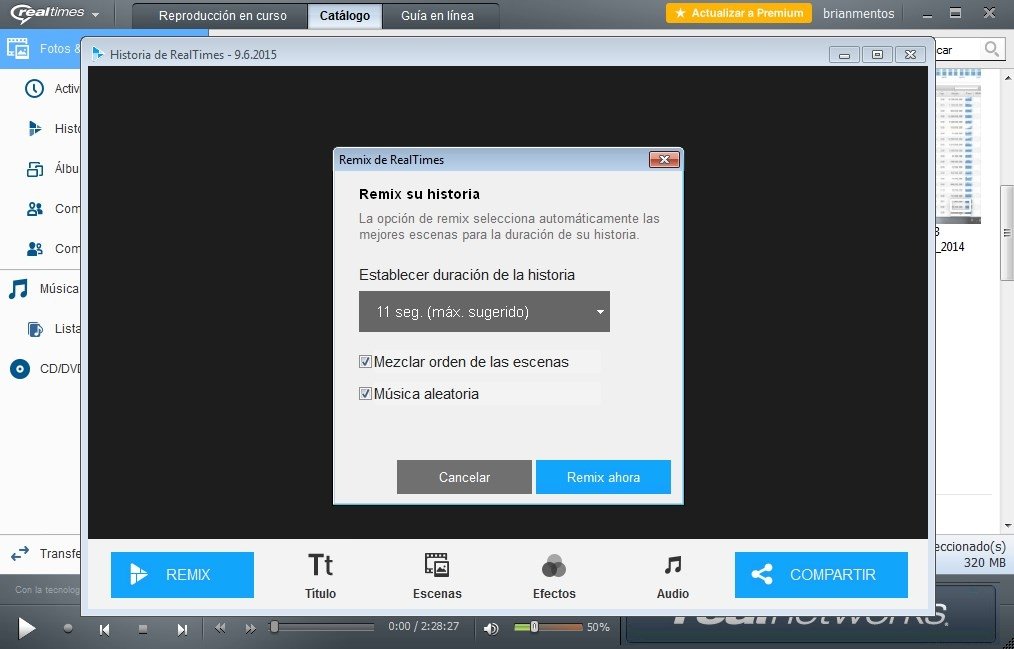Click the search magnifier icon

[x=991, y=48]
